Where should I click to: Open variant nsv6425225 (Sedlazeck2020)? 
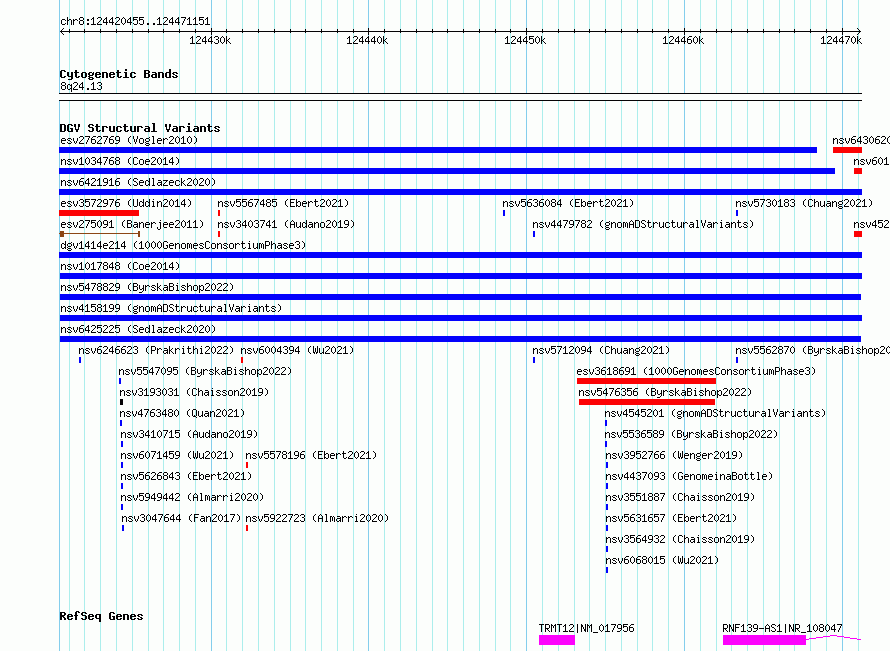tap(138, 329)
